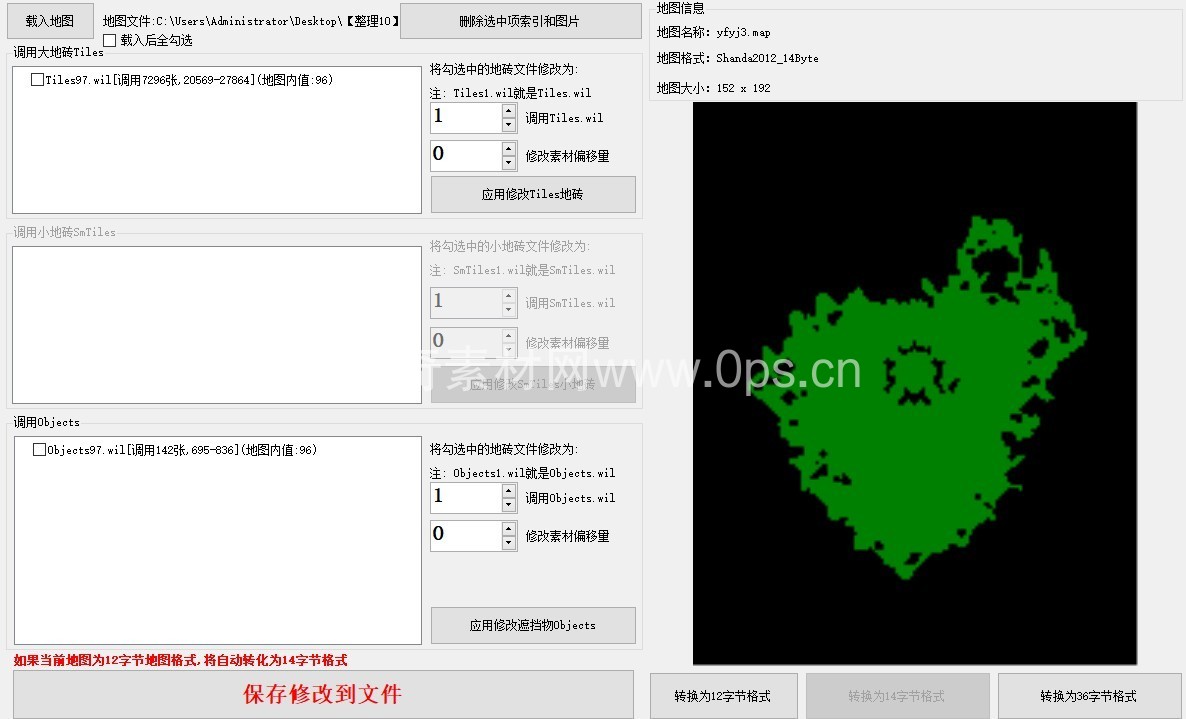Increase the Tiles 修改素材偏移量 value with up arrow

click(x=509, y=149)
